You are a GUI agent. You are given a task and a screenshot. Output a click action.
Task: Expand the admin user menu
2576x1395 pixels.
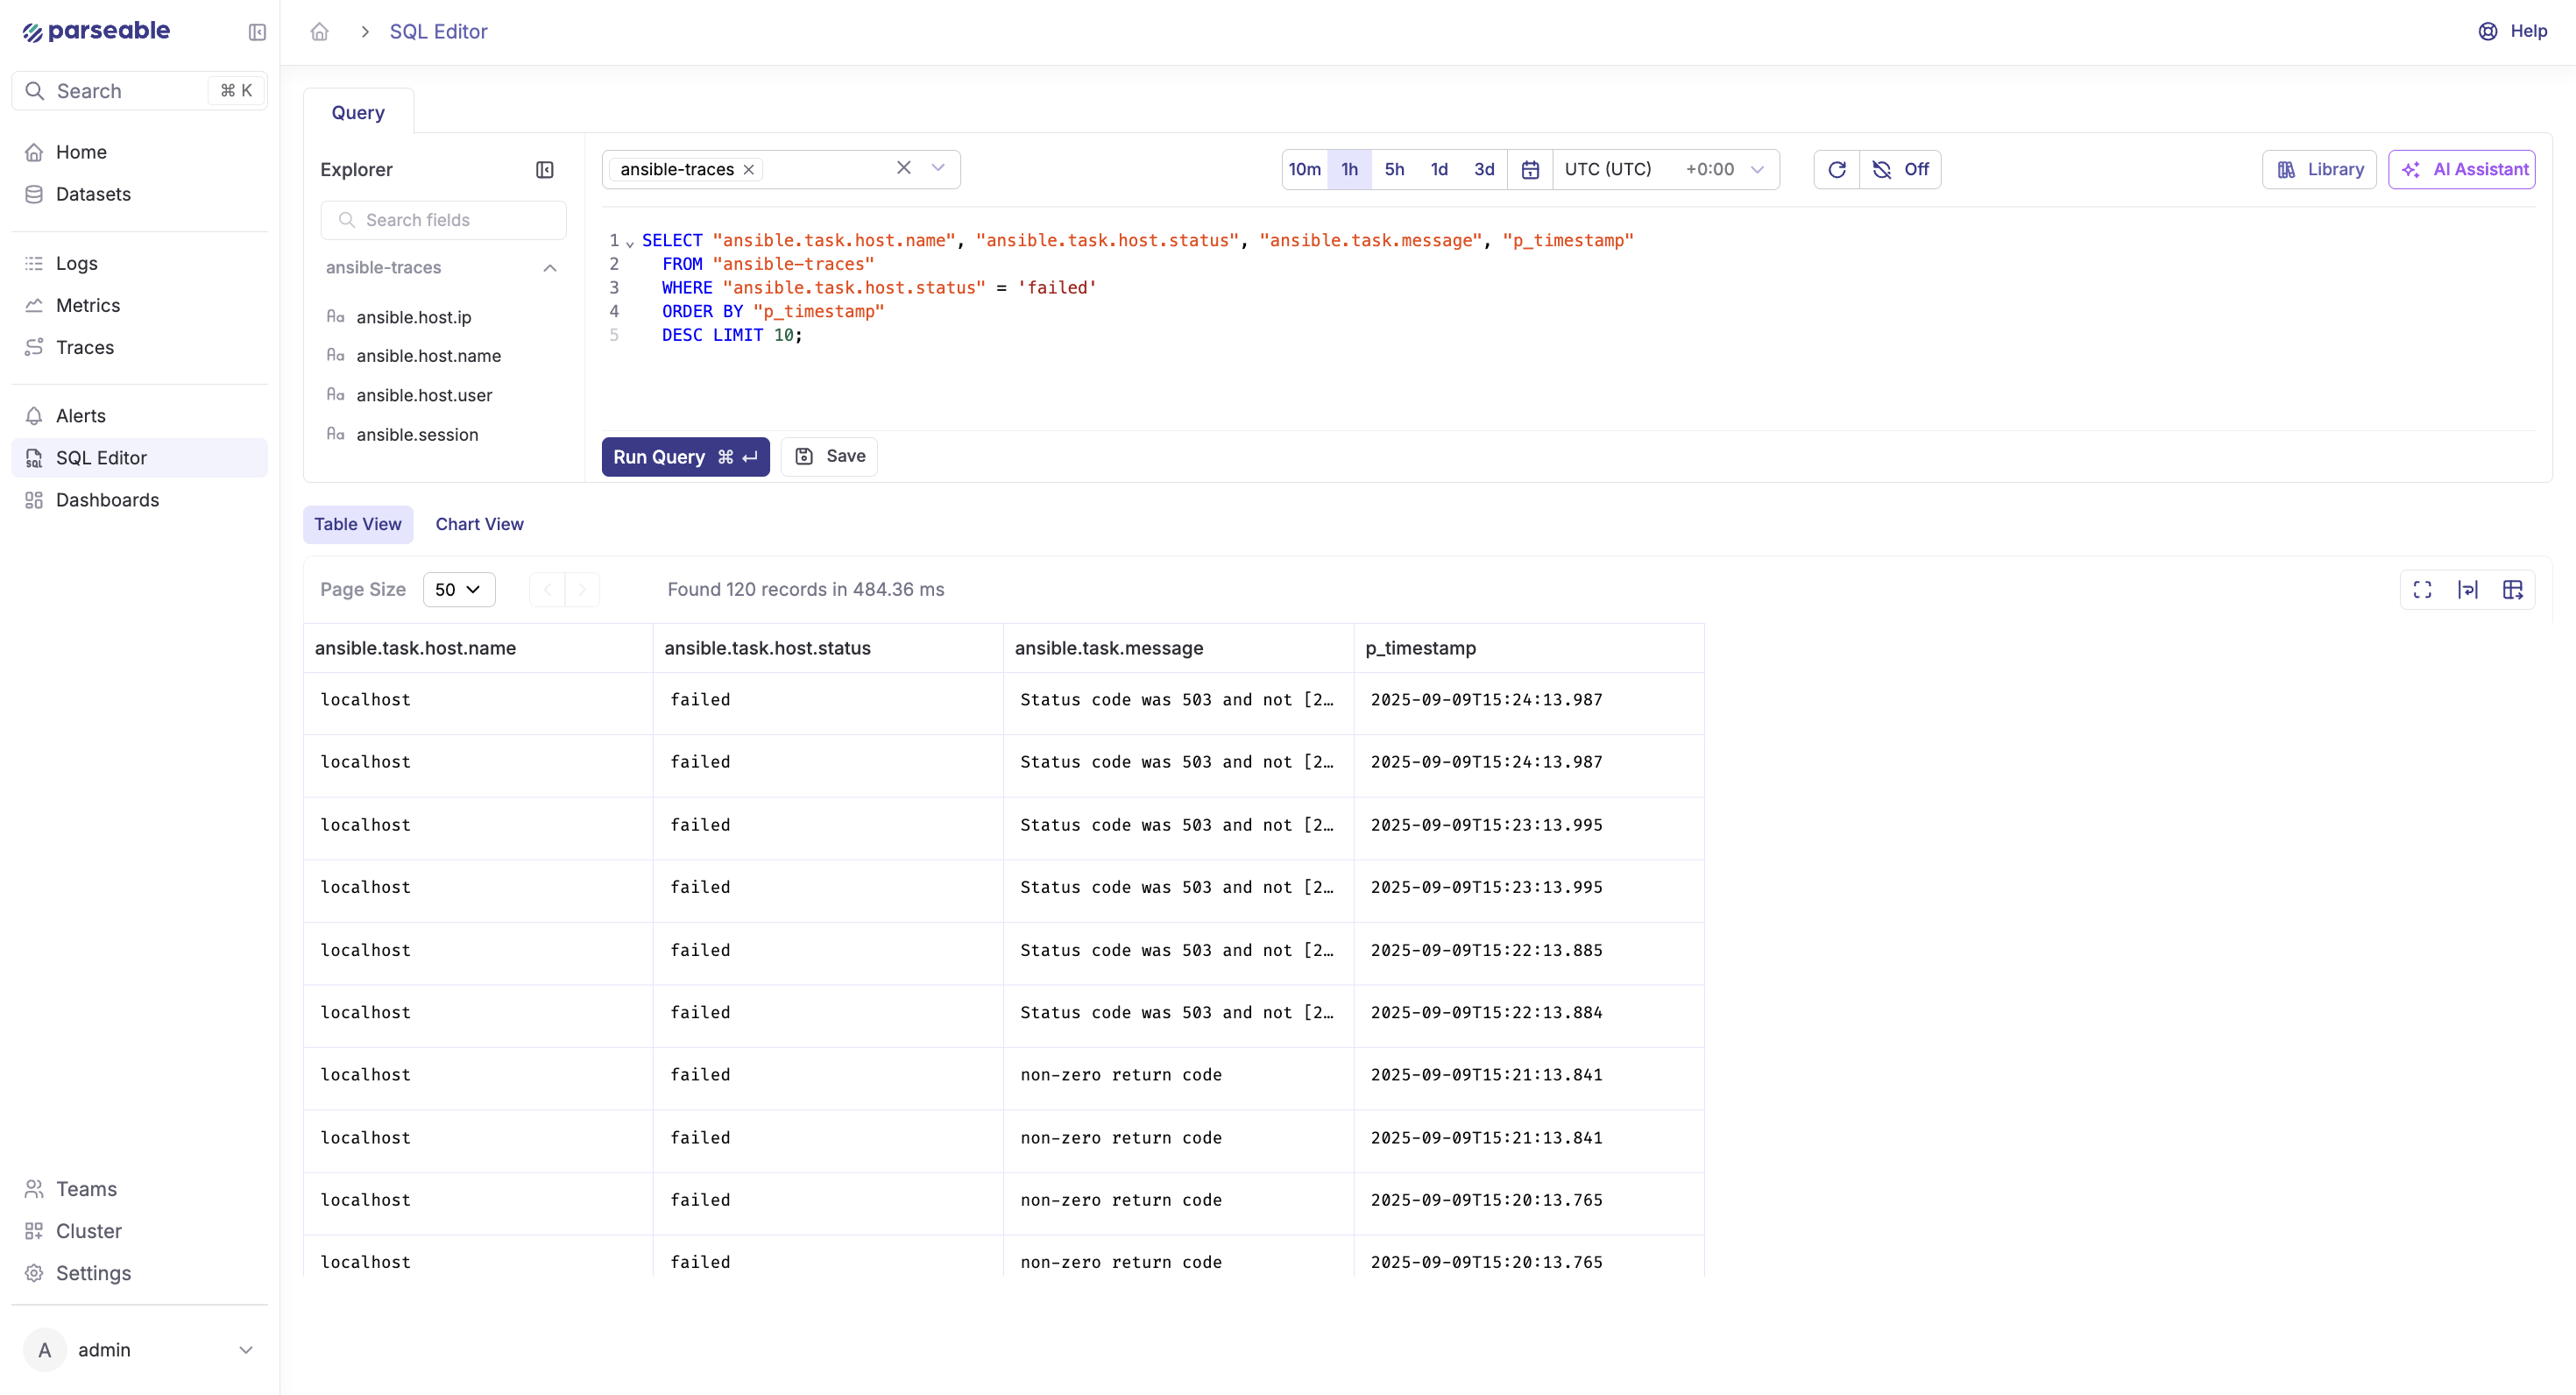[139, 1350]
